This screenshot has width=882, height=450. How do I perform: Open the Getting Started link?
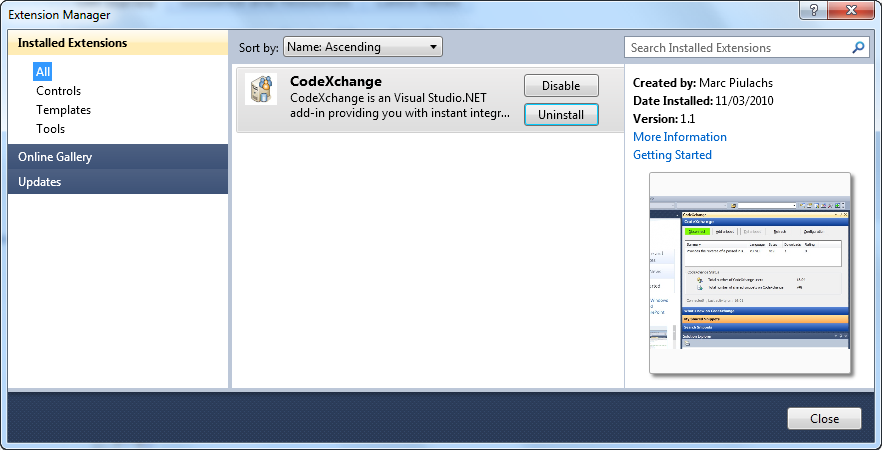pos(672,155)
